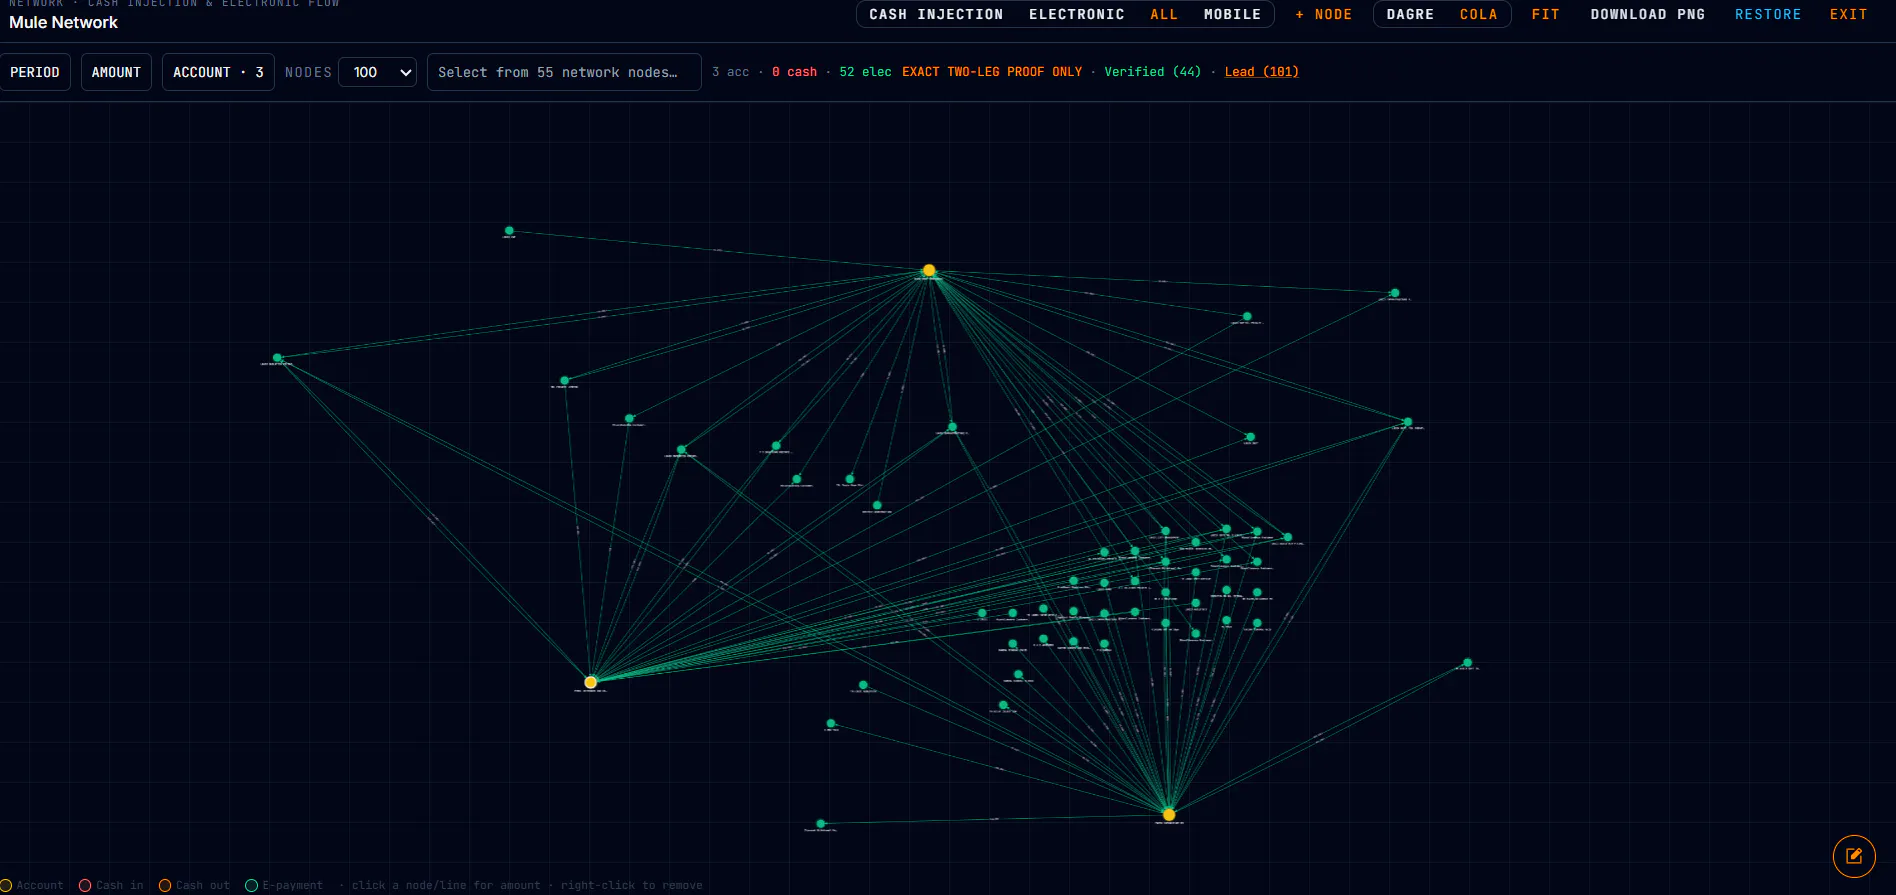Click the Account legend circle
This screenshot has height=895, width=1896.
pyautogui.click(x=6, y=885)
